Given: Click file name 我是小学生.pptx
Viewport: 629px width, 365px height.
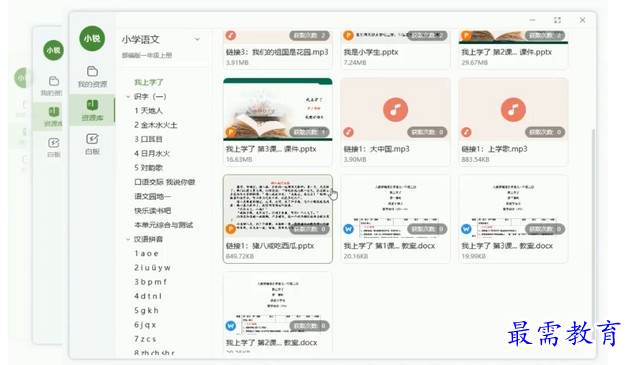Looking at the screenshot, I should pyautogui.click(x=371, y=52).
